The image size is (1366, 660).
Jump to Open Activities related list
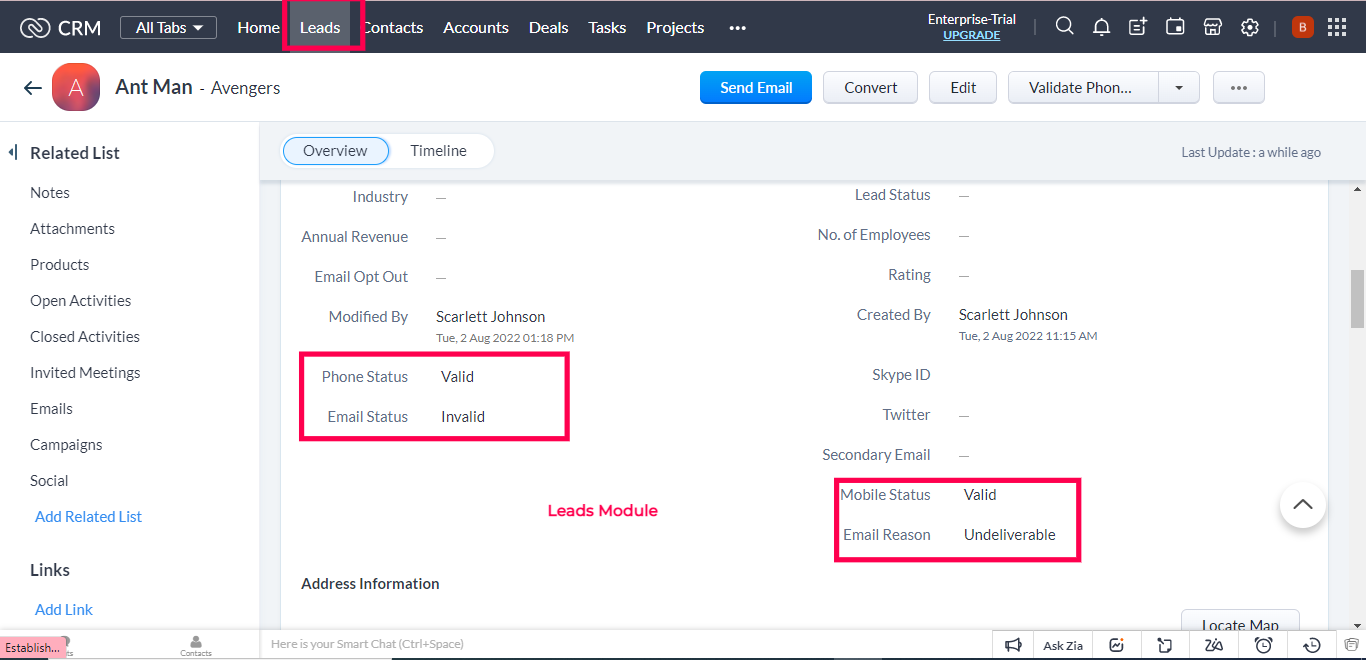[x=81, y=301]
